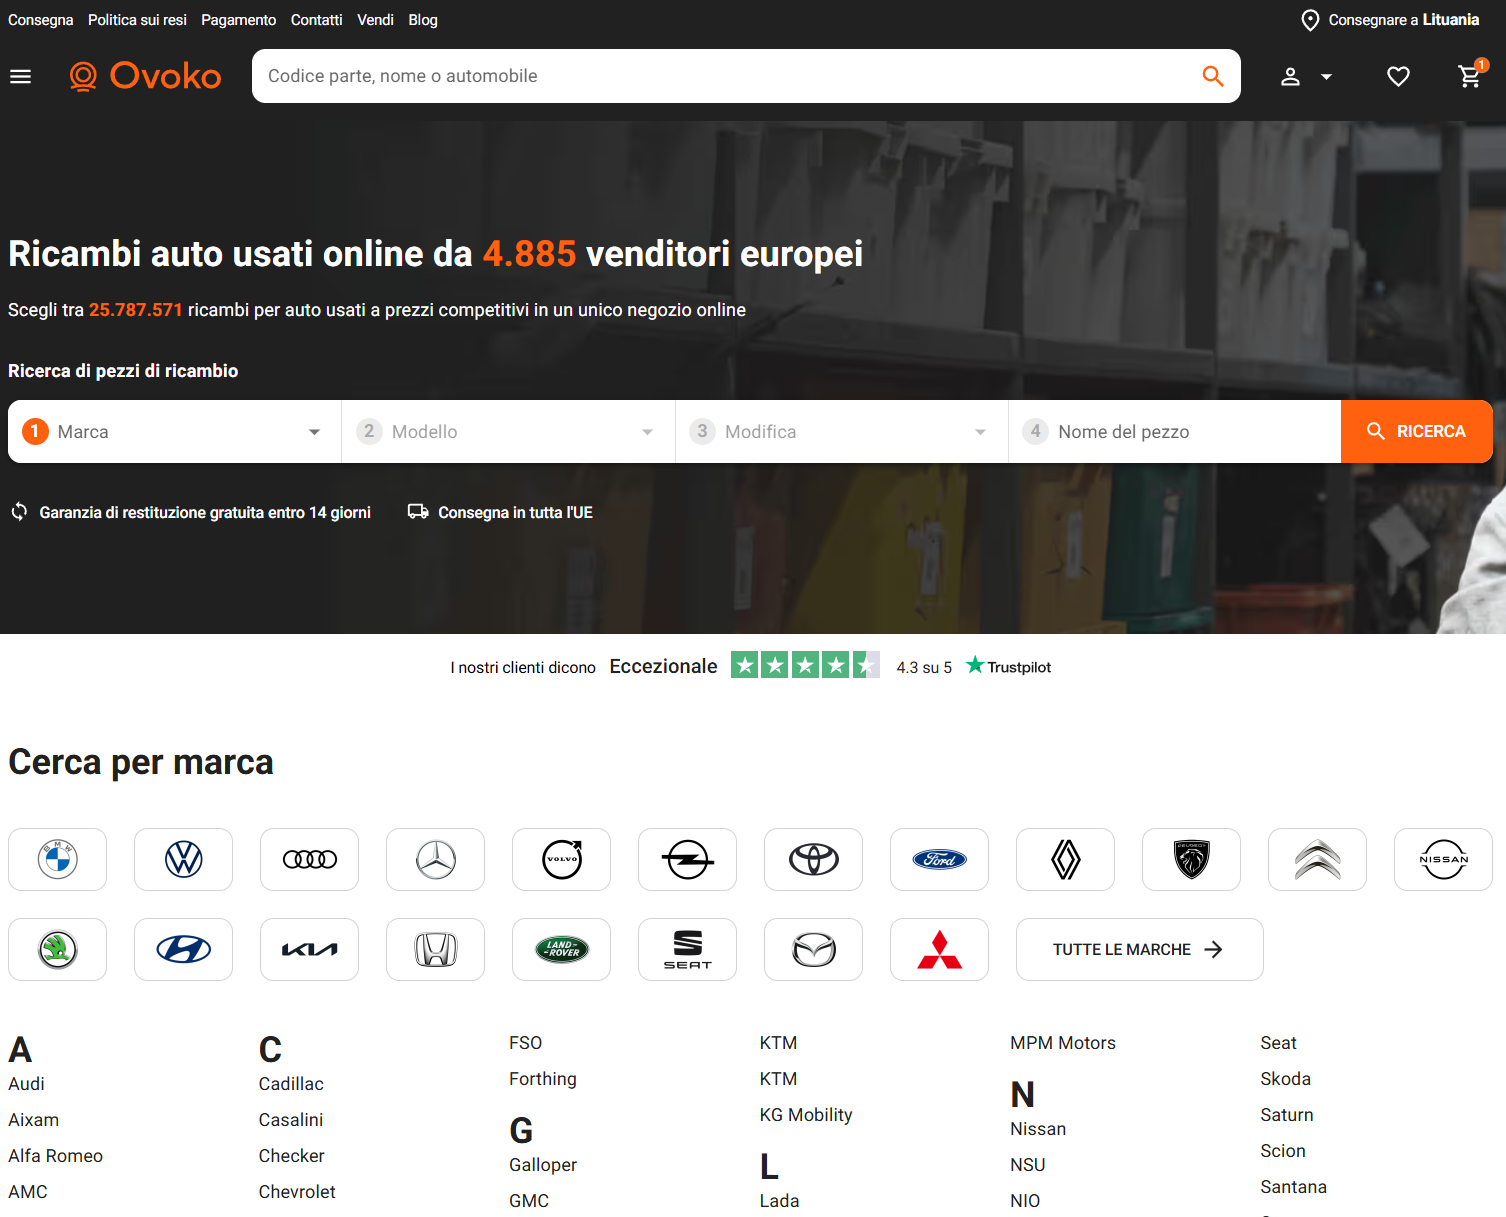Expand the account dropdown arrow

[1327, 76]
